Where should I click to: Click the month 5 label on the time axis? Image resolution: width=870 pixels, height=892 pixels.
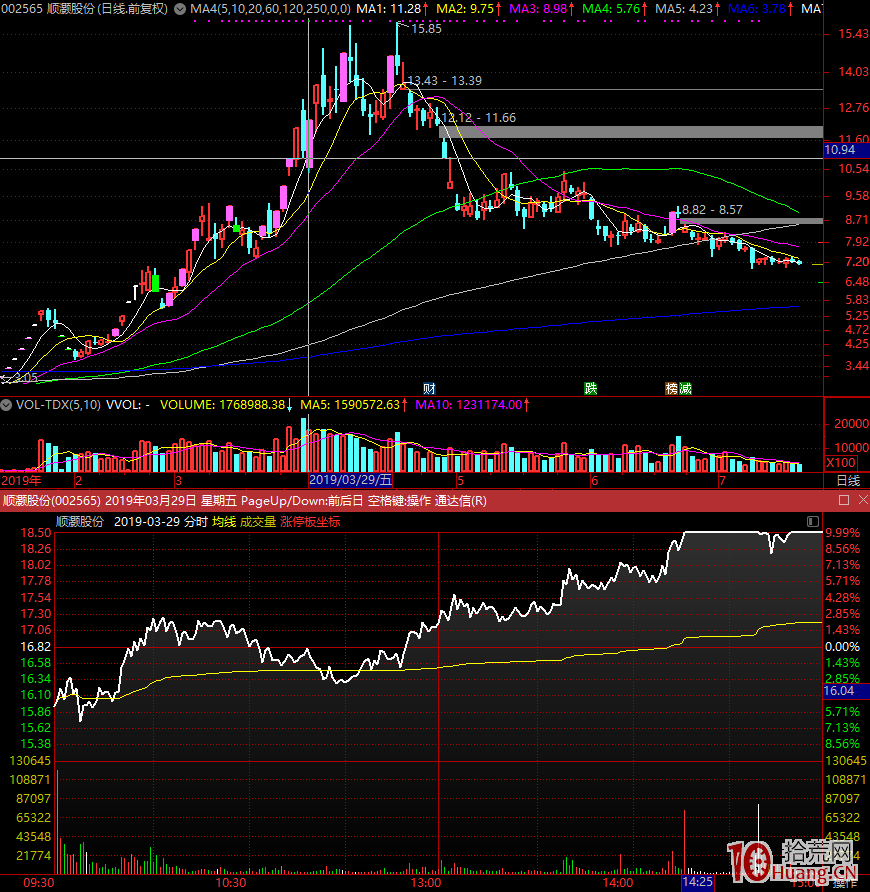point(460,481)
